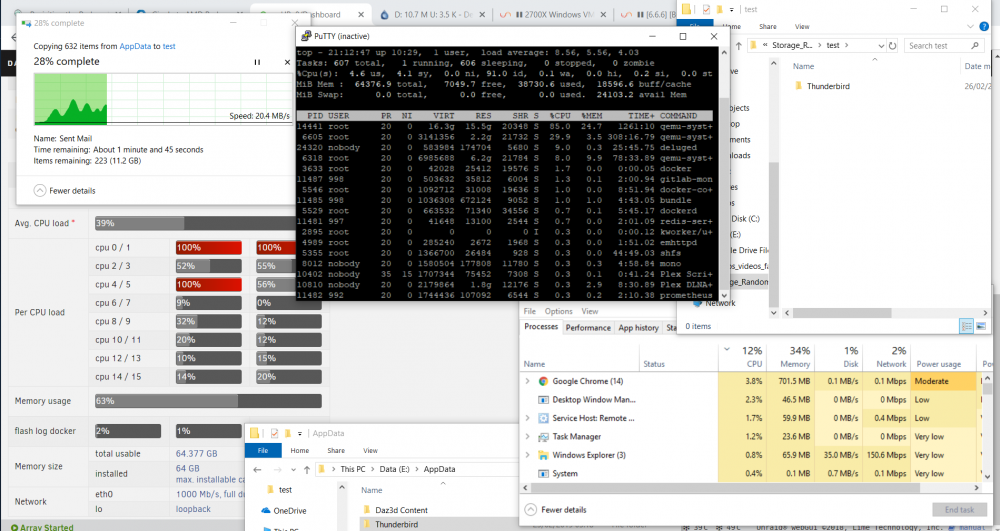Image resolution: width=1000 pixels, height=531 pixels.
Task: Click the PuTTY icon in title bar
Action: [306, 36]
